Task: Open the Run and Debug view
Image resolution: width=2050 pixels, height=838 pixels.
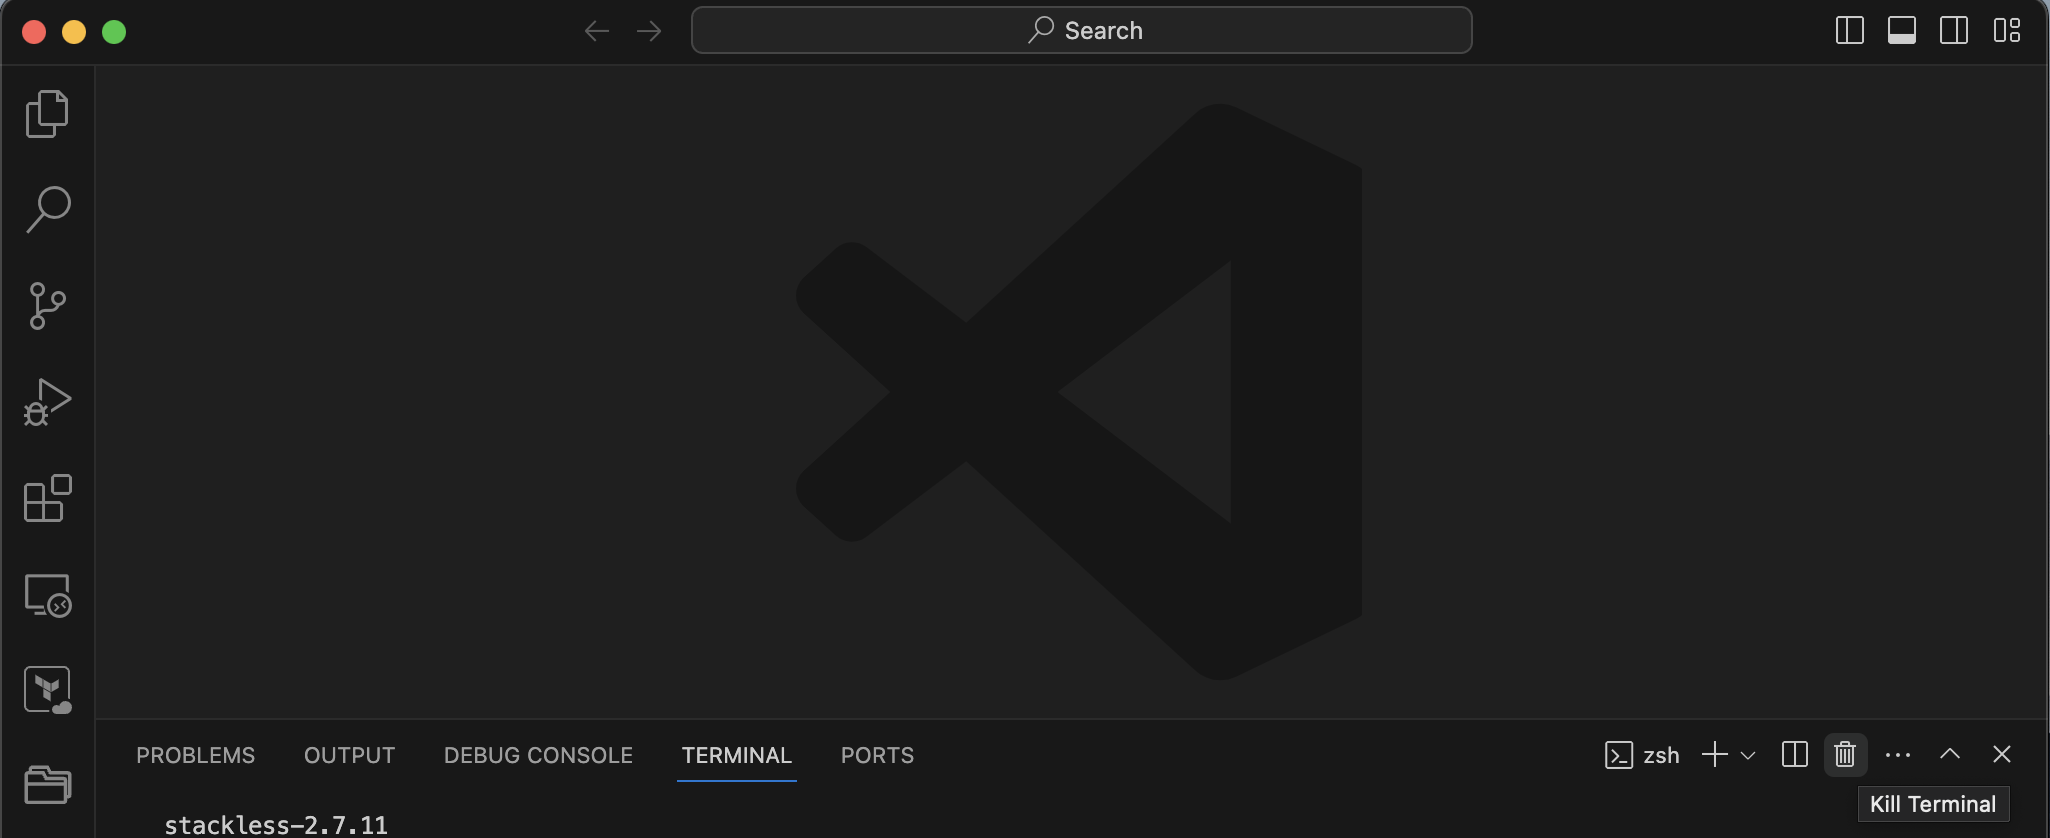Action: pyautogui.click(x=47, y=402)
